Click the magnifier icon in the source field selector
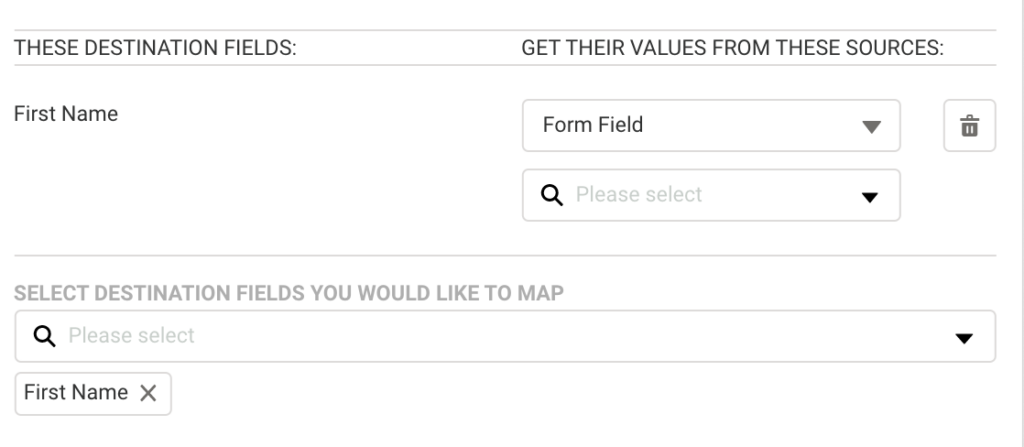The width and height of the screenshot is (1024, 447). coord(552,195)
